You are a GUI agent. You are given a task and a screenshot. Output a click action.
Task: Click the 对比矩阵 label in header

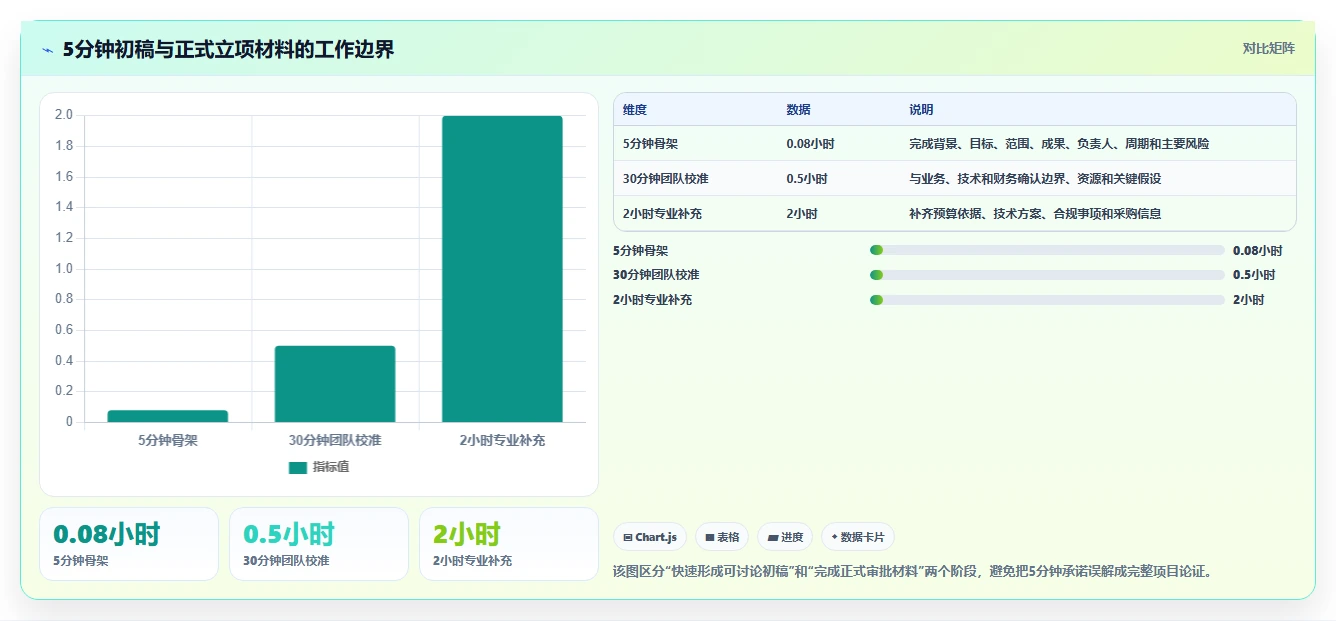pos(1268,48)
